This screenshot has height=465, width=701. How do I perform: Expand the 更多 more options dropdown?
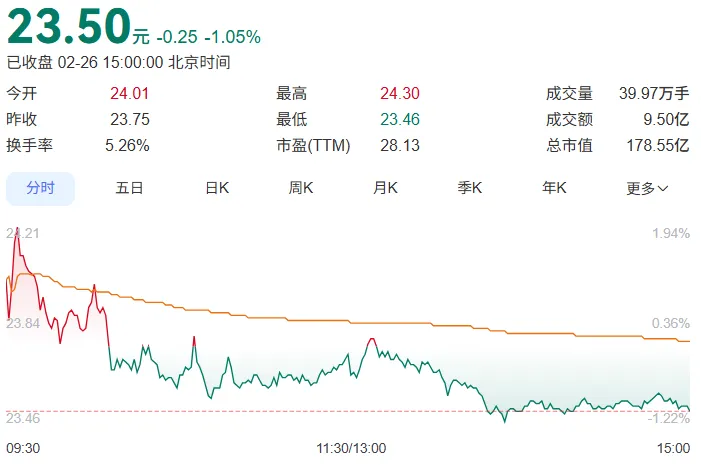(x=647, y=189)
